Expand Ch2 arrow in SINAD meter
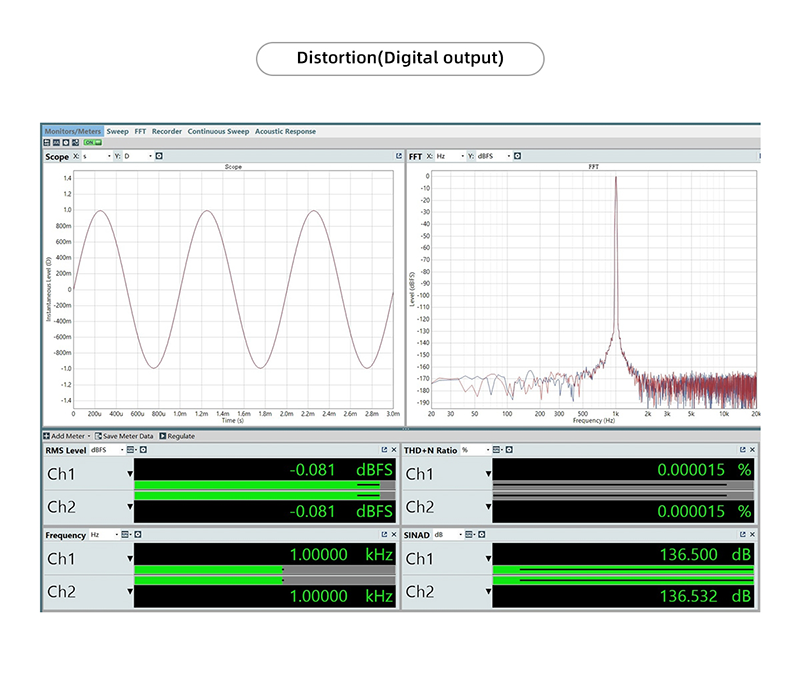 click(x=488, y=593)
